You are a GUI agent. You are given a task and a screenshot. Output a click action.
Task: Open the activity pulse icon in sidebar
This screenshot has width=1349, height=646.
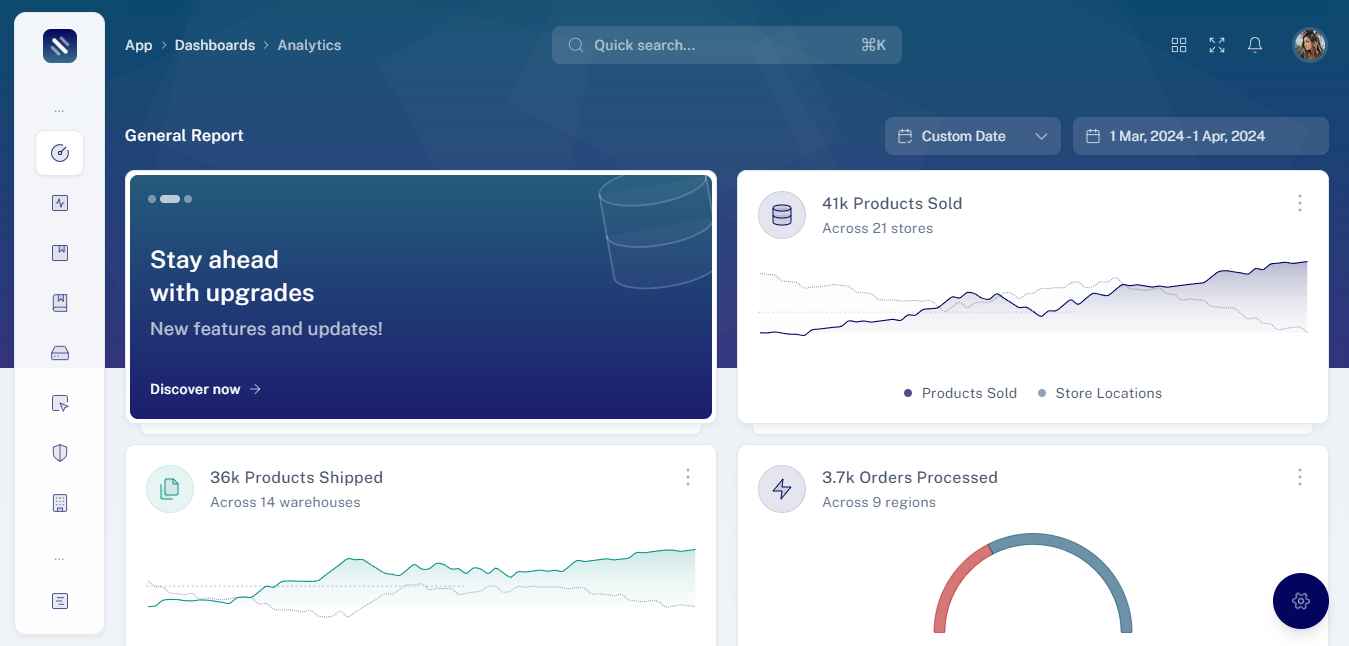[x=59, y=203]
